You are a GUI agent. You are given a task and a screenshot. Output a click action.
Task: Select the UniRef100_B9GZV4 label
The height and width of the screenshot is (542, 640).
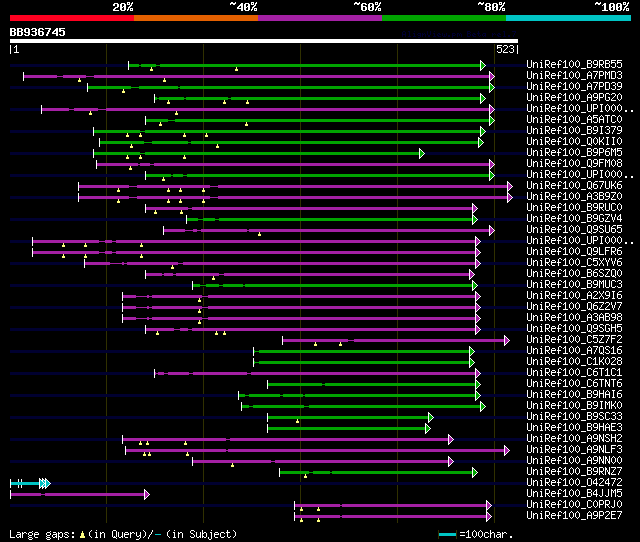click(574, 219)
